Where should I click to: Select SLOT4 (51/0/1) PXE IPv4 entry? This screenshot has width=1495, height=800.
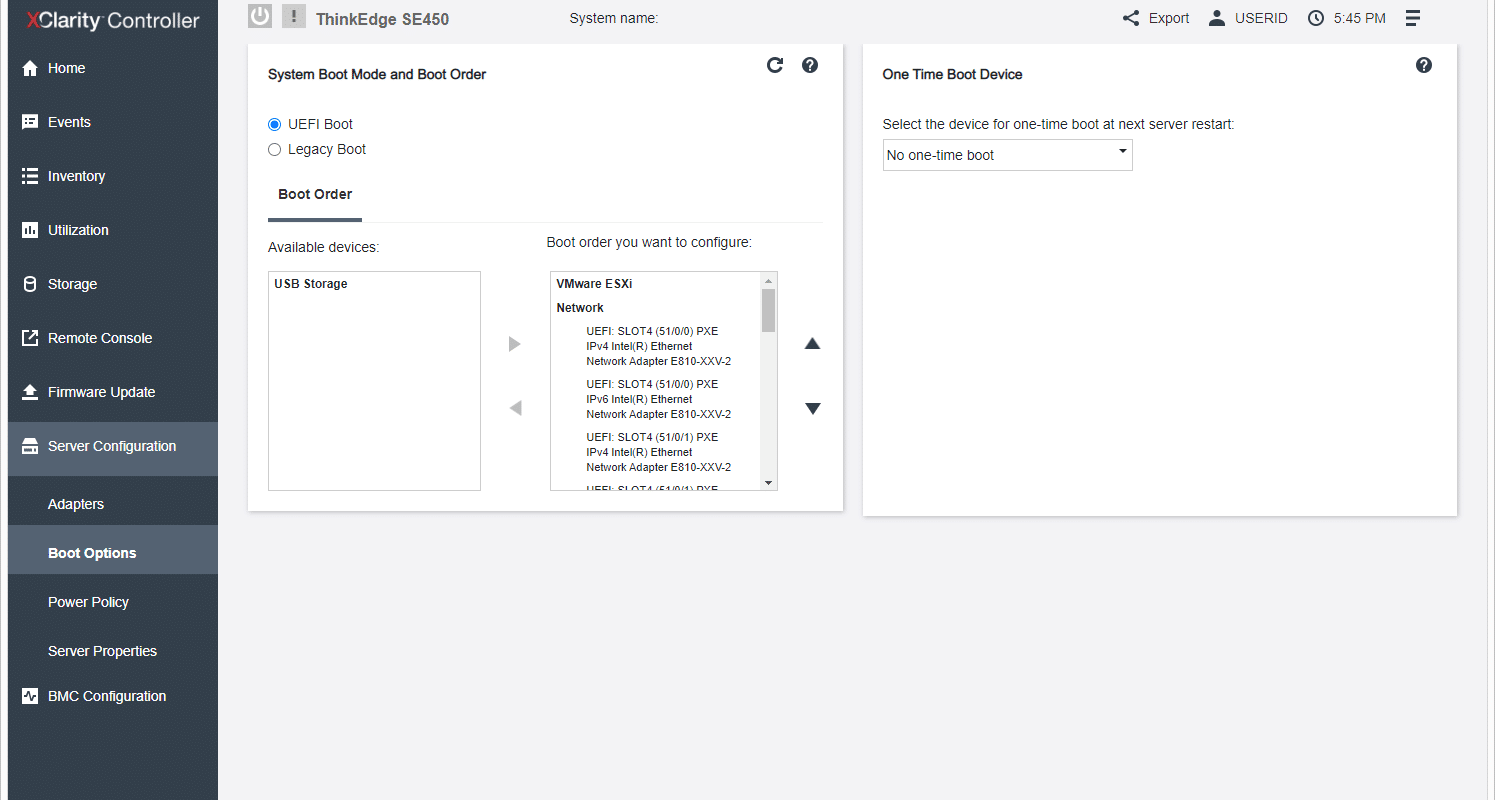659,452
